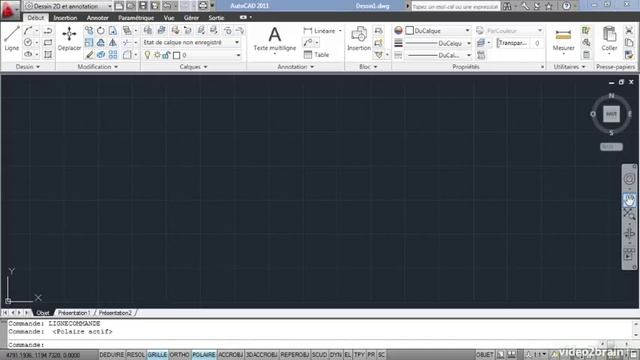Click the Pan hand icon in navigation bar
The height and width of the screenshot is (360, 640).
click(629, 200)
